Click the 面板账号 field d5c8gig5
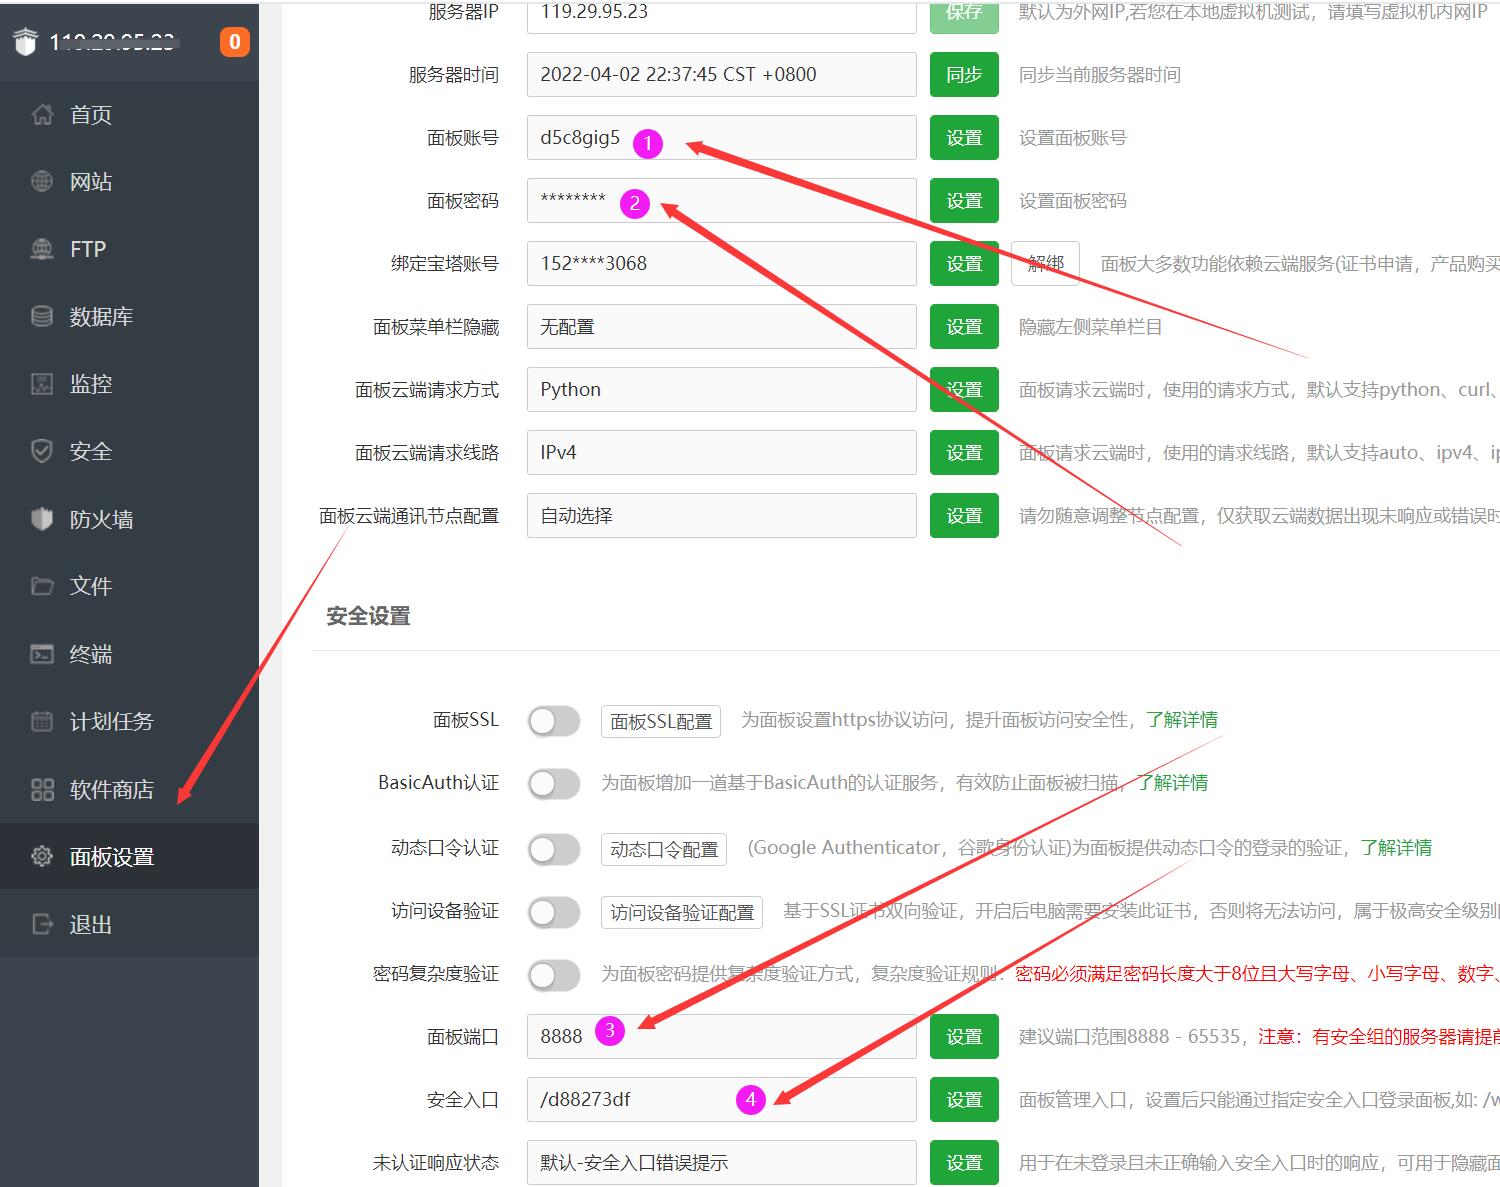Image resolution: width=1500 pixels, height=1187 pixels. coord(722,138)
